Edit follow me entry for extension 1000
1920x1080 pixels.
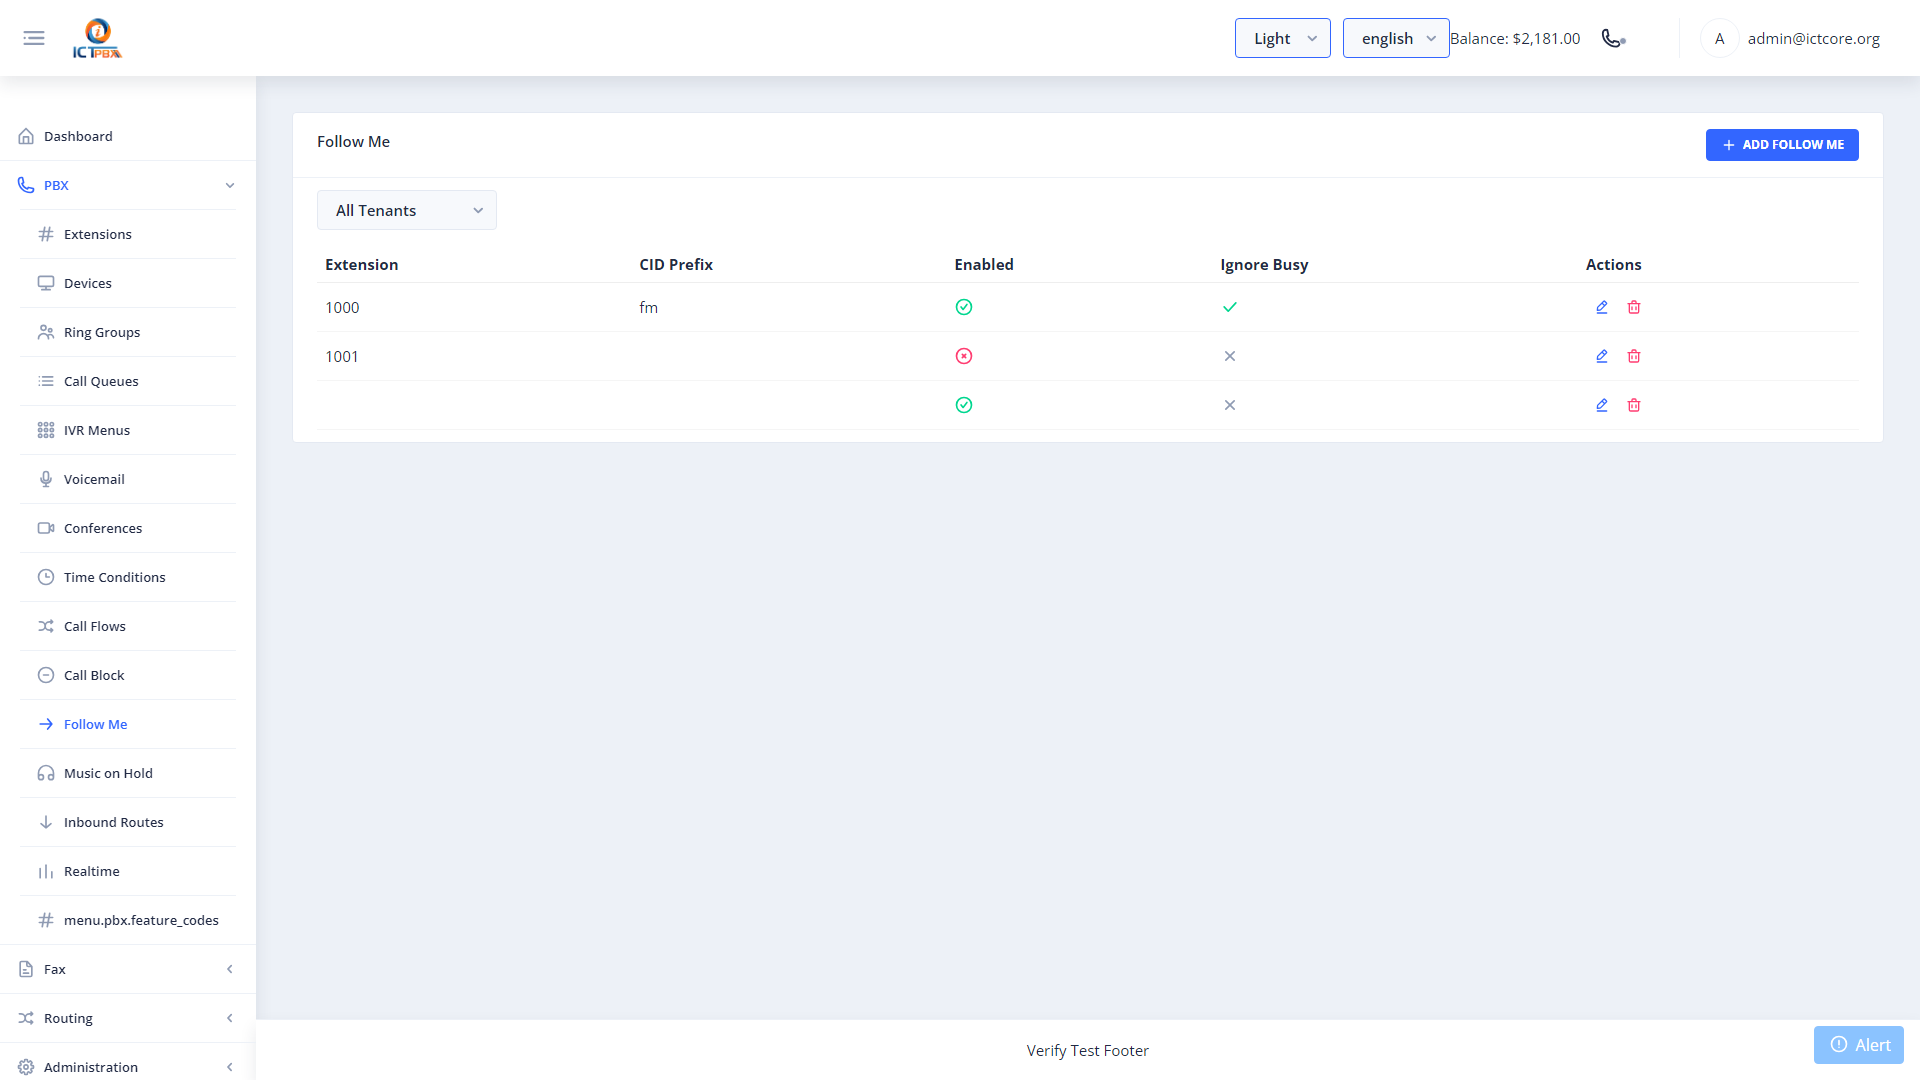[1602, 307]
